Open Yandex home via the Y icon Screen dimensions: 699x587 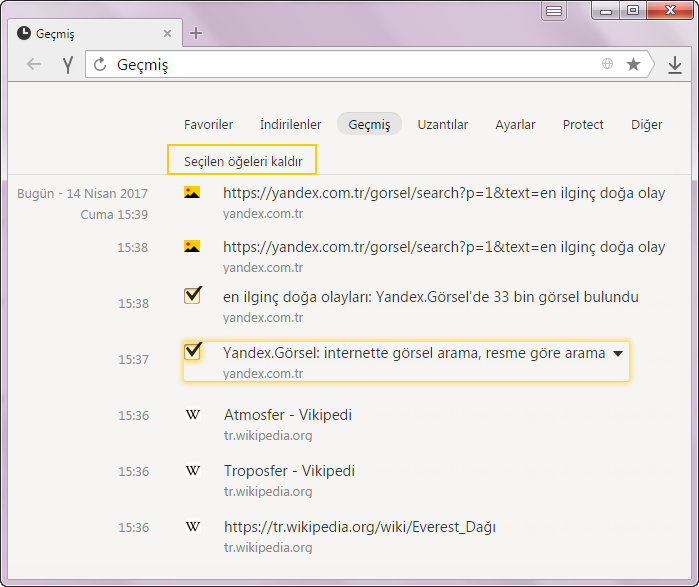point(68,65)
